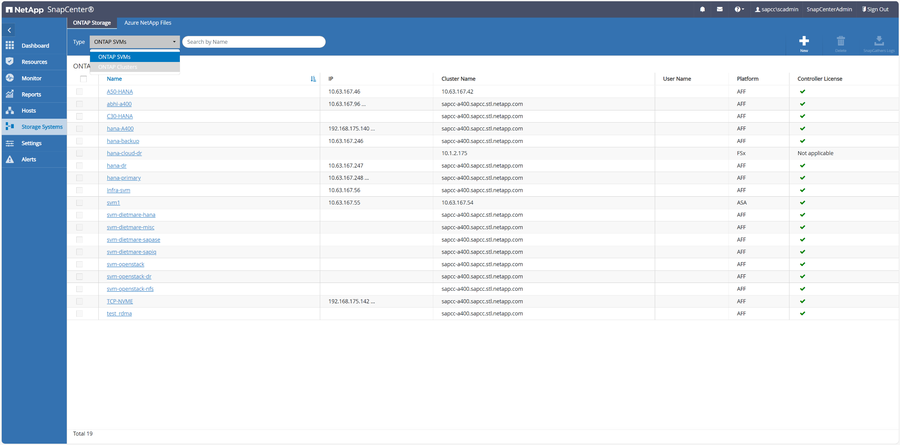Open the hana-primary storage link

click(123, 178)
